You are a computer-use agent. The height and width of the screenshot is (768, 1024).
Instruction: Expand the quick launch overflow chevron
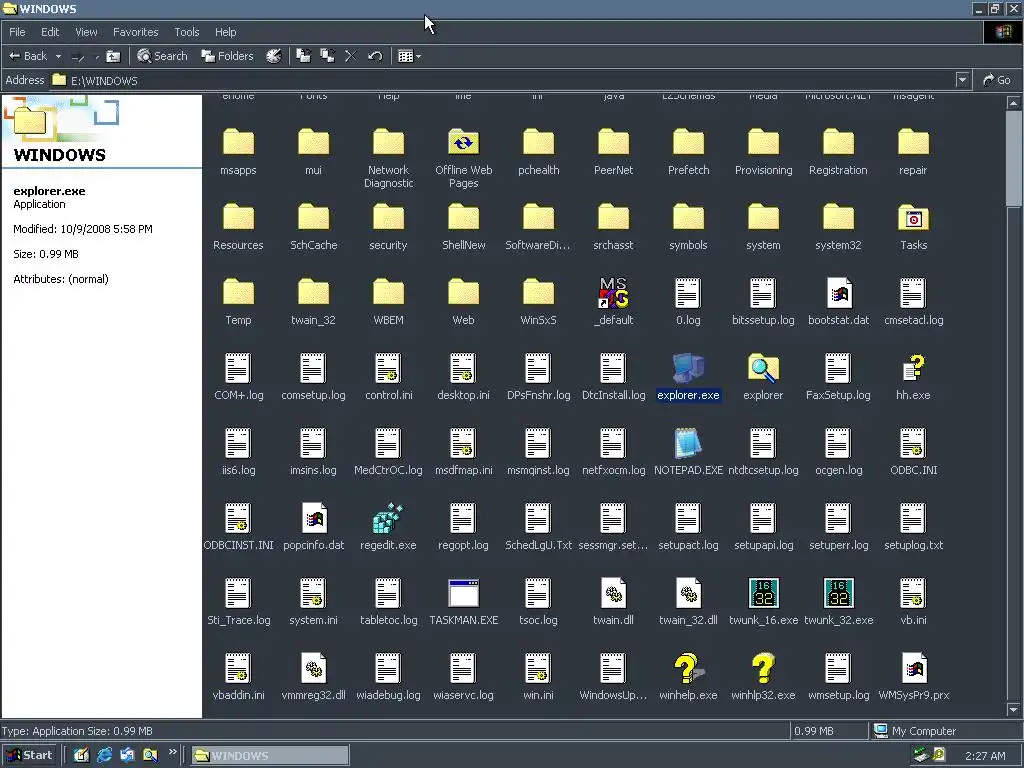[172, 752]
